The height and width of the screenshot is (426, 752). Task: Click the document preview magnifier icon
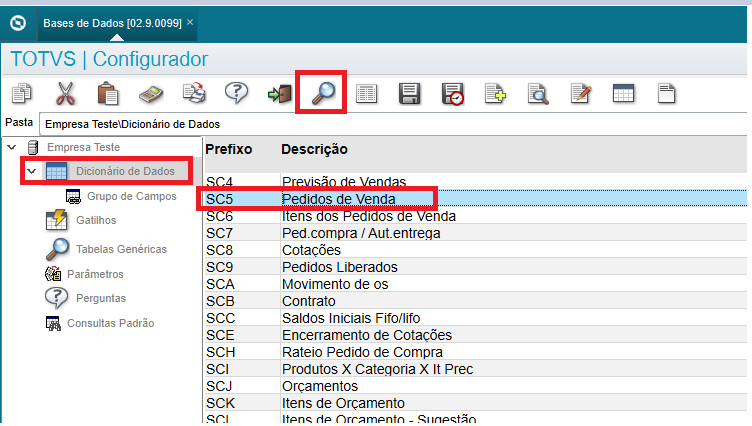[x=538, y=94]
